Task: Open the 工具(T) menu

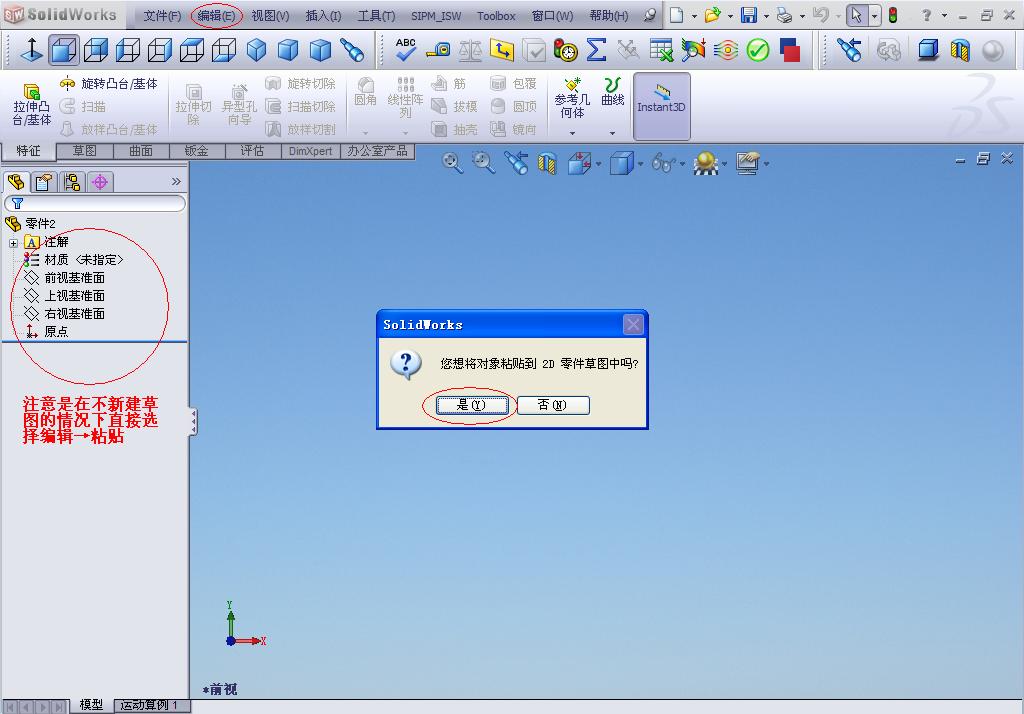Action: [376, 16]
